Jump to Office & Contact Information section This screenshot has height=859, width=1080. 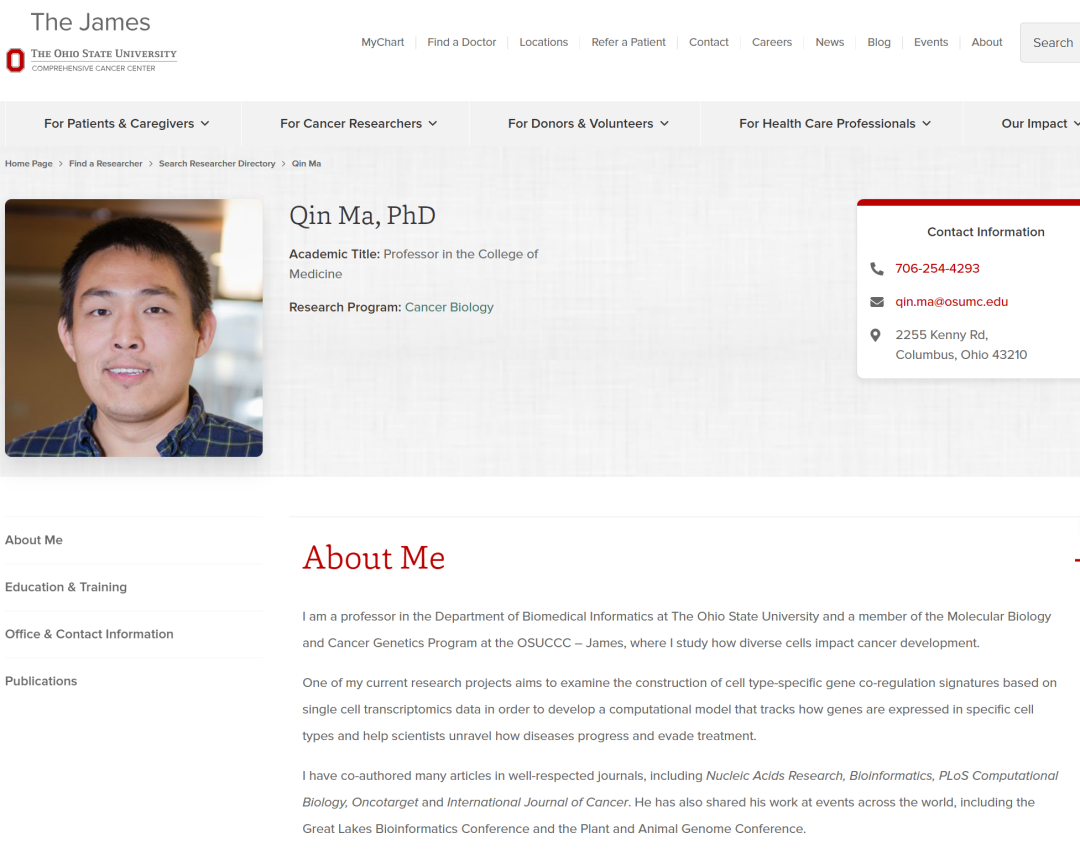click(x=90, y=634)
